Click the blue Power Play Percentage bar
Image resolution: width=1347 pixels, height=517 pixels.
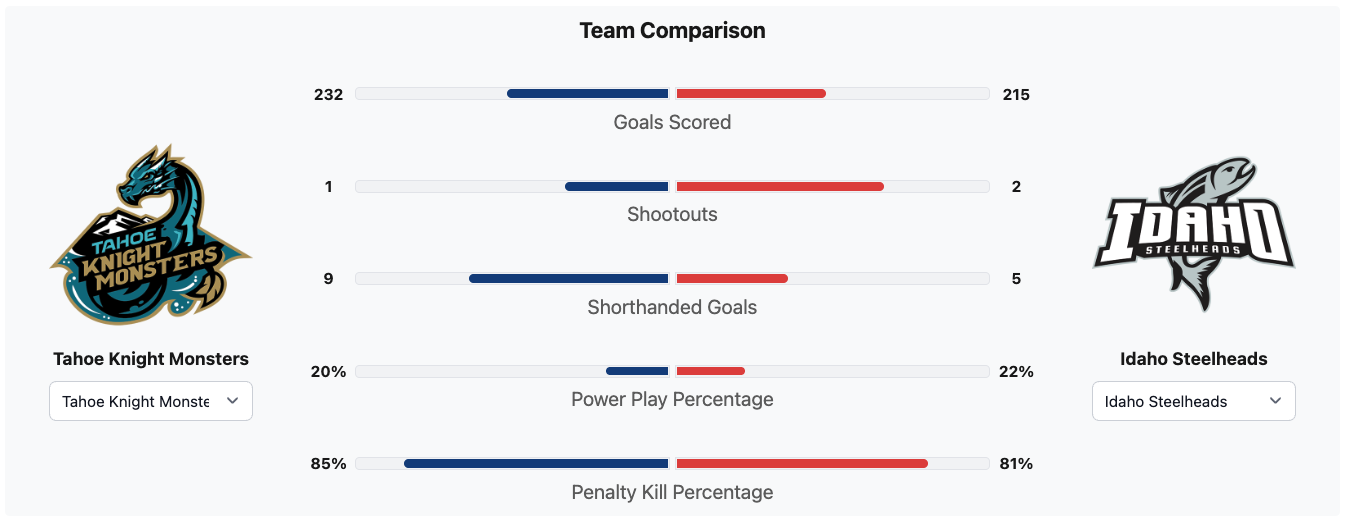click(x=637, y=371)
